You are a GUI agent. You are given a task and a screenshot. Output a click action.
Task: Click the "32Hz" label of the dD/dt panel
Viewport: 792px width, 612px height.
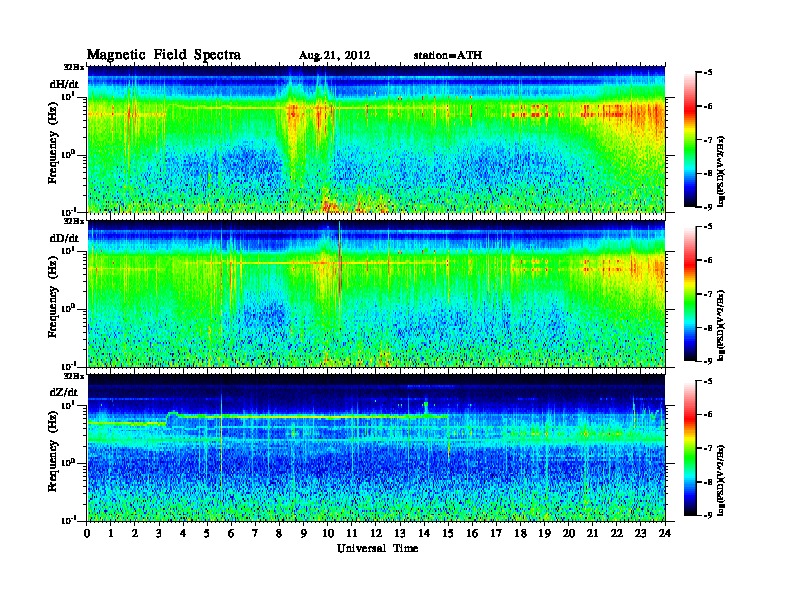point(74,221)
